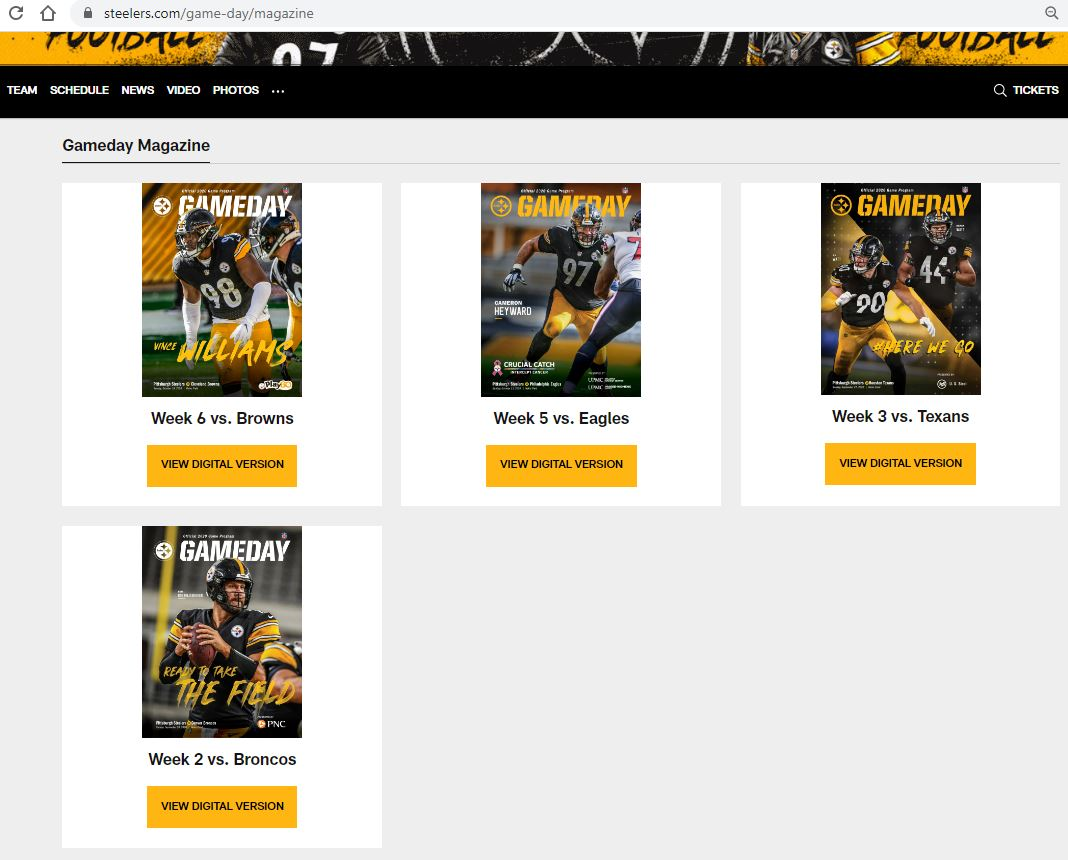
Task: Open the Cameron Heyward magazine cover
Action: (561, 290)
